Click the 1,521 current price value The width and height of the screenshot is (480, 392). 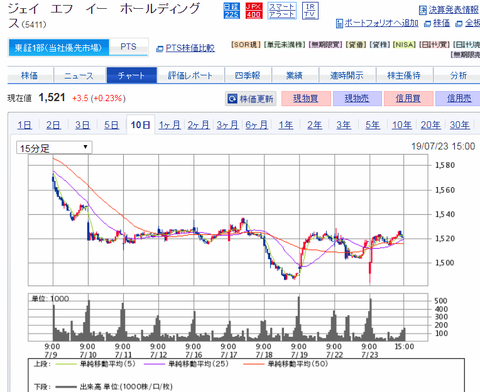click(x=52, y=98)
